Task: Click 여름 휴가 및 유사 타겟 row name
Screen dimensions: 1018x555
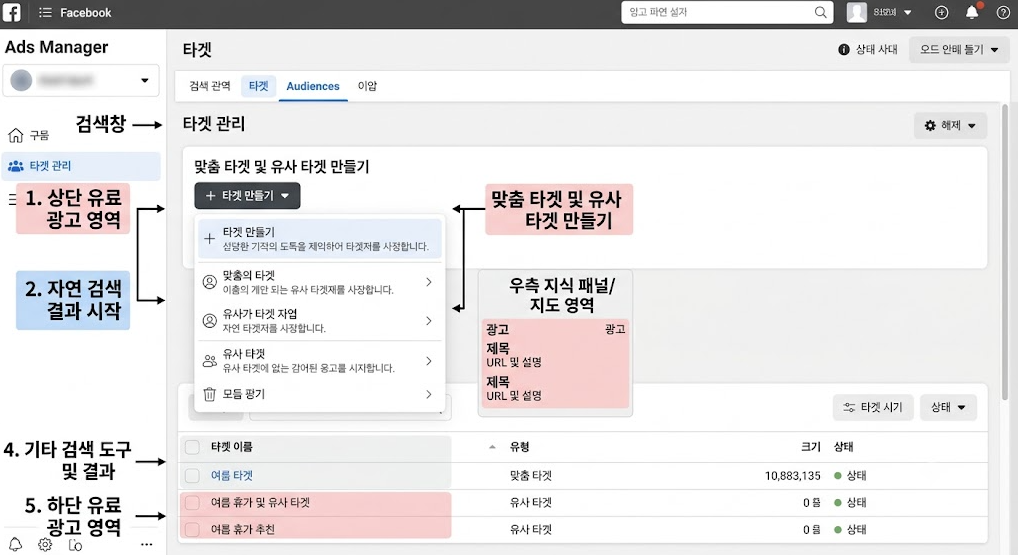Action: coord(260,502)
